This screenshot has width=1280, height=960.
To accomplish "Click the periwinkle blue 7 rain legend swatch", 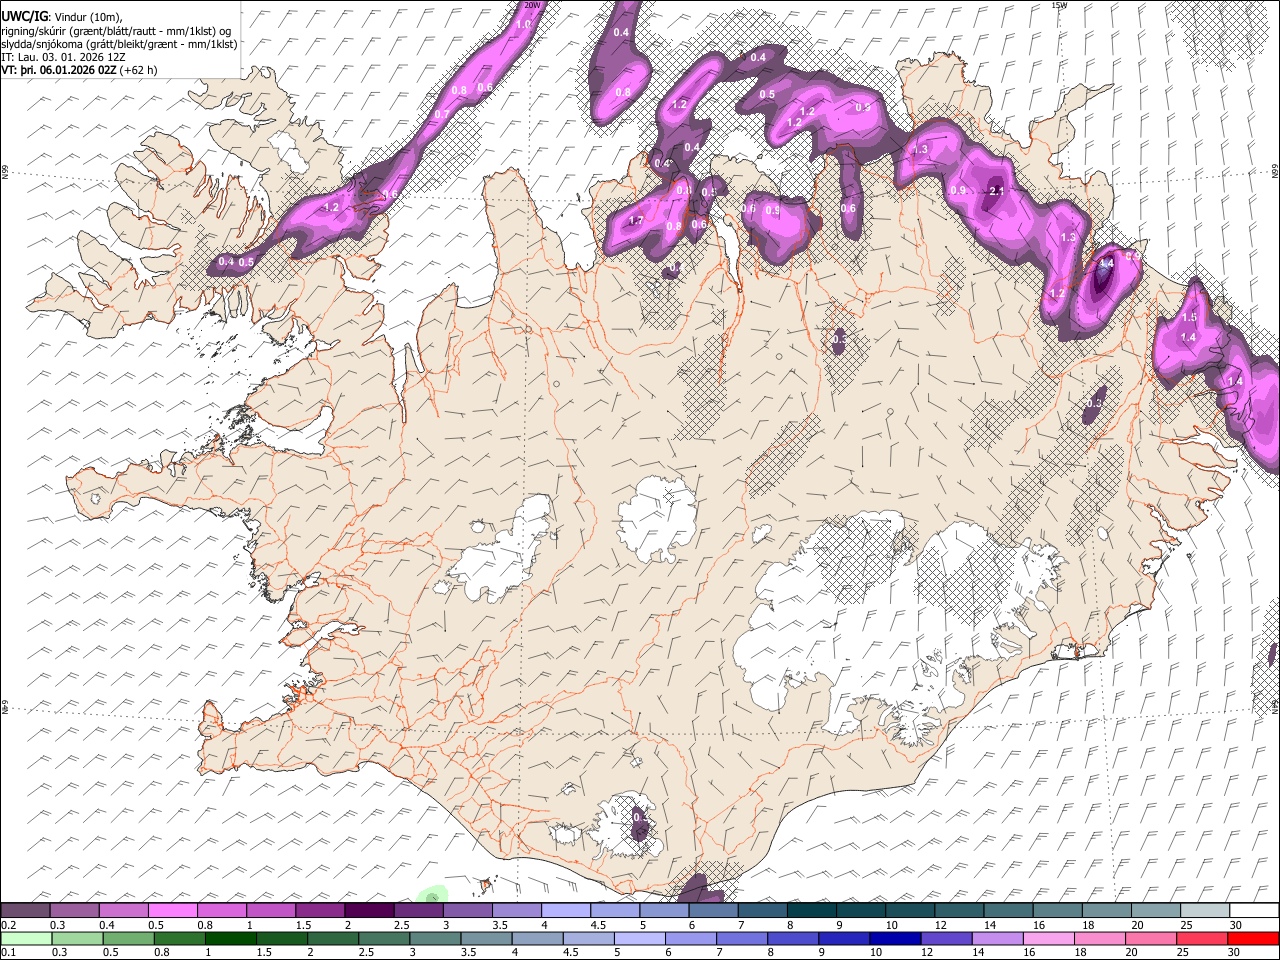I will coord(741,938).
